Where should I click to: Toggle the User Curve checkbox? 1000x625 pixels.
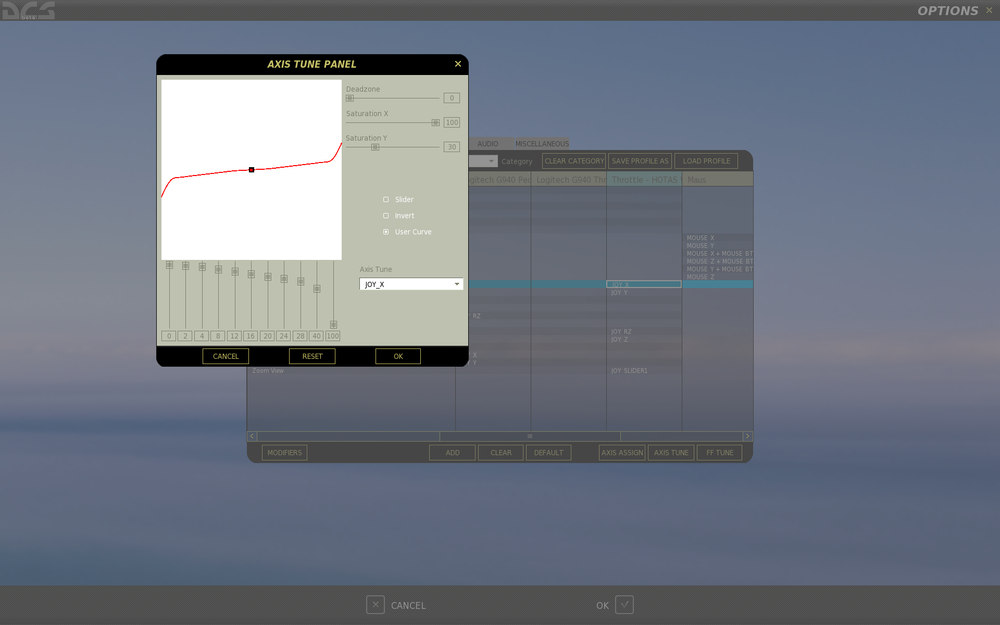pyautogui.click(x=386, y=232)
